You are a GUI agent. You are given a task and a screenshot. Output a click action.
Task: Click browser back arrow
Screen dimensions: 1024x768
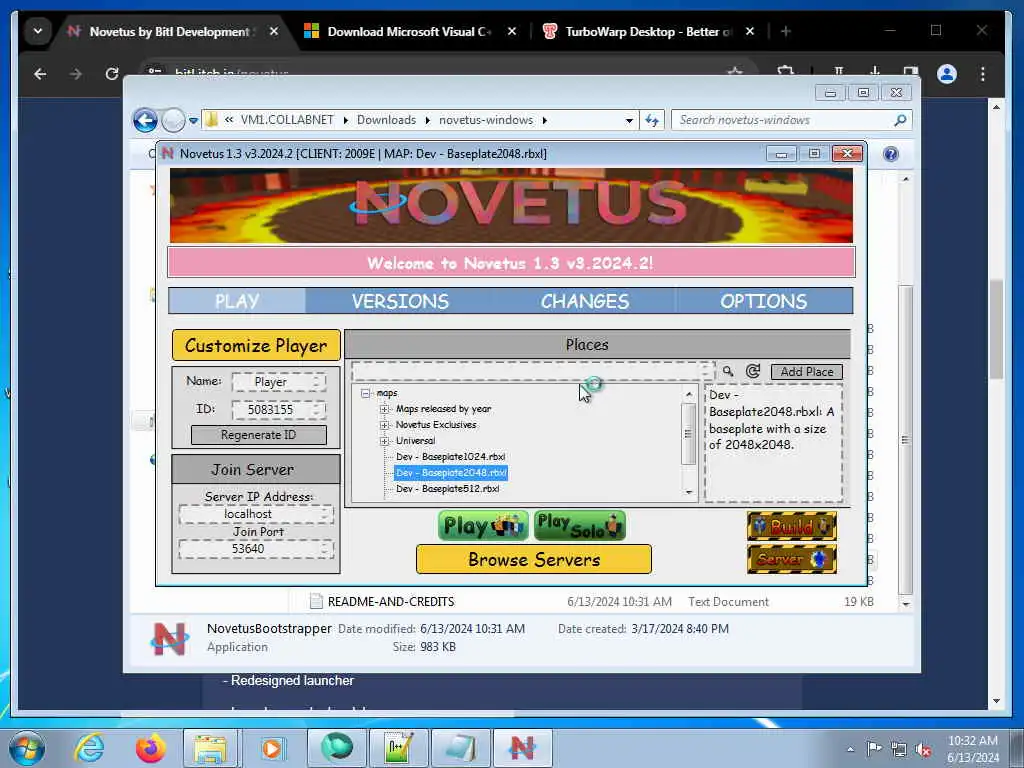40,74
